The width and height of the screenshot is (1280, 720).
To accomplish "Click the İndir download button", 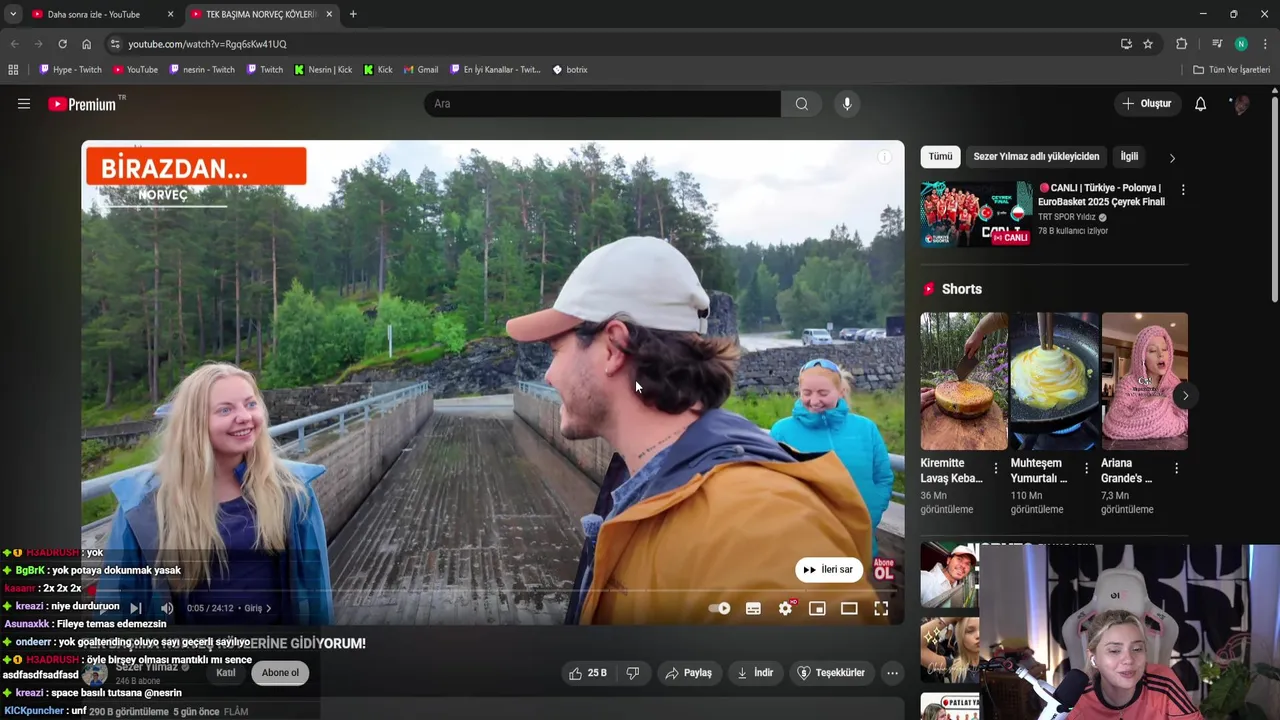I will pyautogui.click(x=755, y=673).
